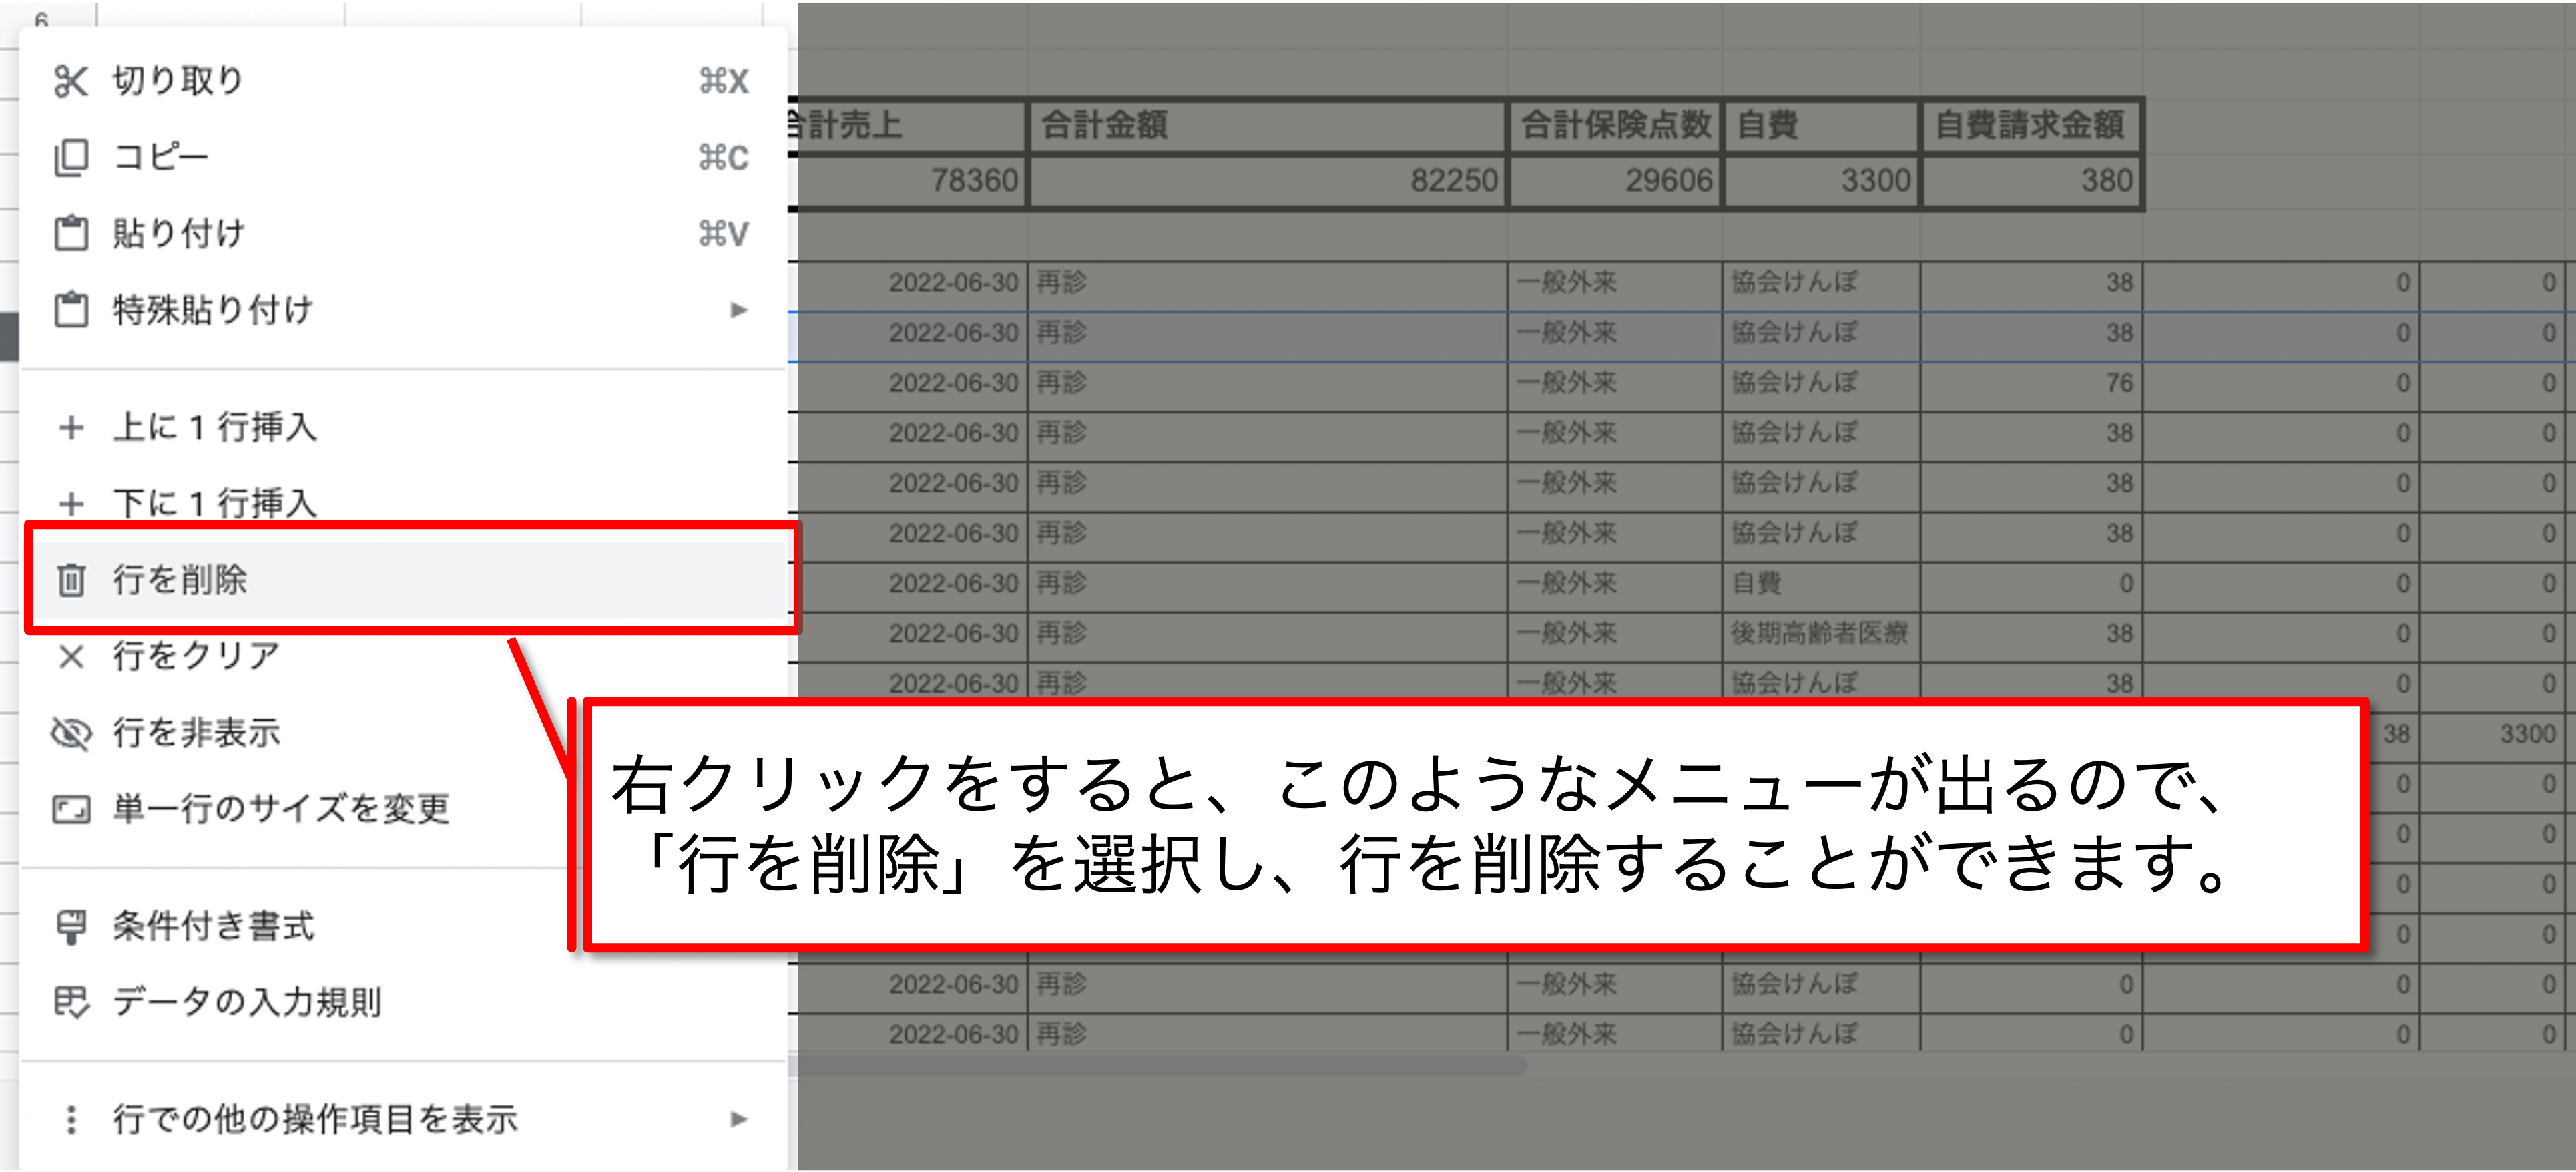
Task: Click the trash can icon for 行を削除
Action: 71,580
